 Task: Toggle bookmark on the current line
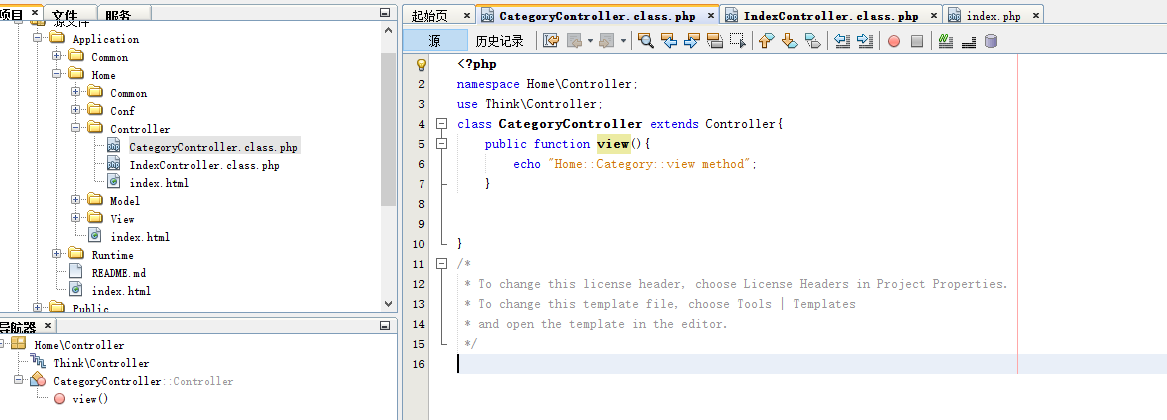(x=813, y=41)
